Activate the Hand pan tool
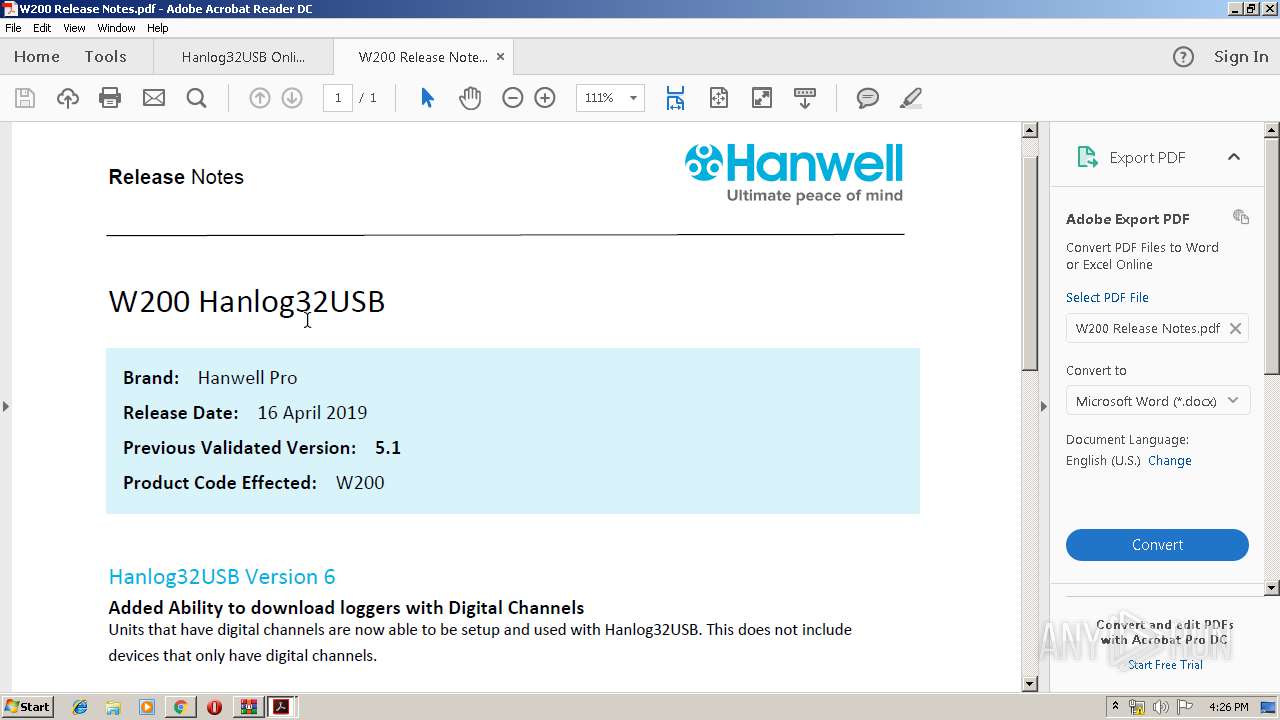This screenshot has width=1280, height=720. (x=470, y=98)
